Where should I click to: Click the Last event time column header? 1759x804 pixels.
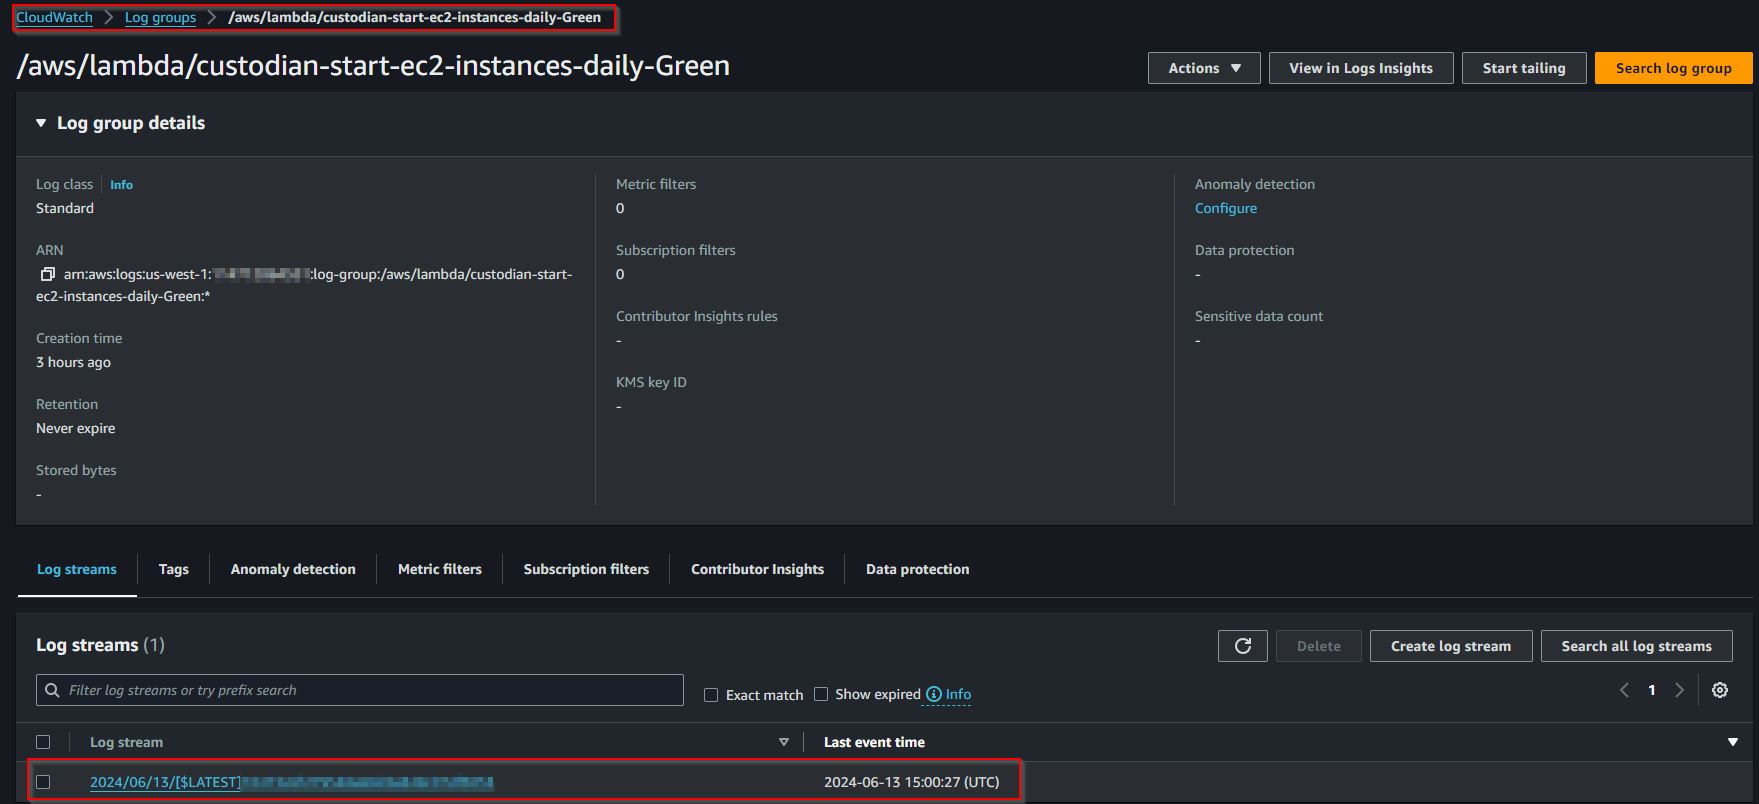point(874,742)
